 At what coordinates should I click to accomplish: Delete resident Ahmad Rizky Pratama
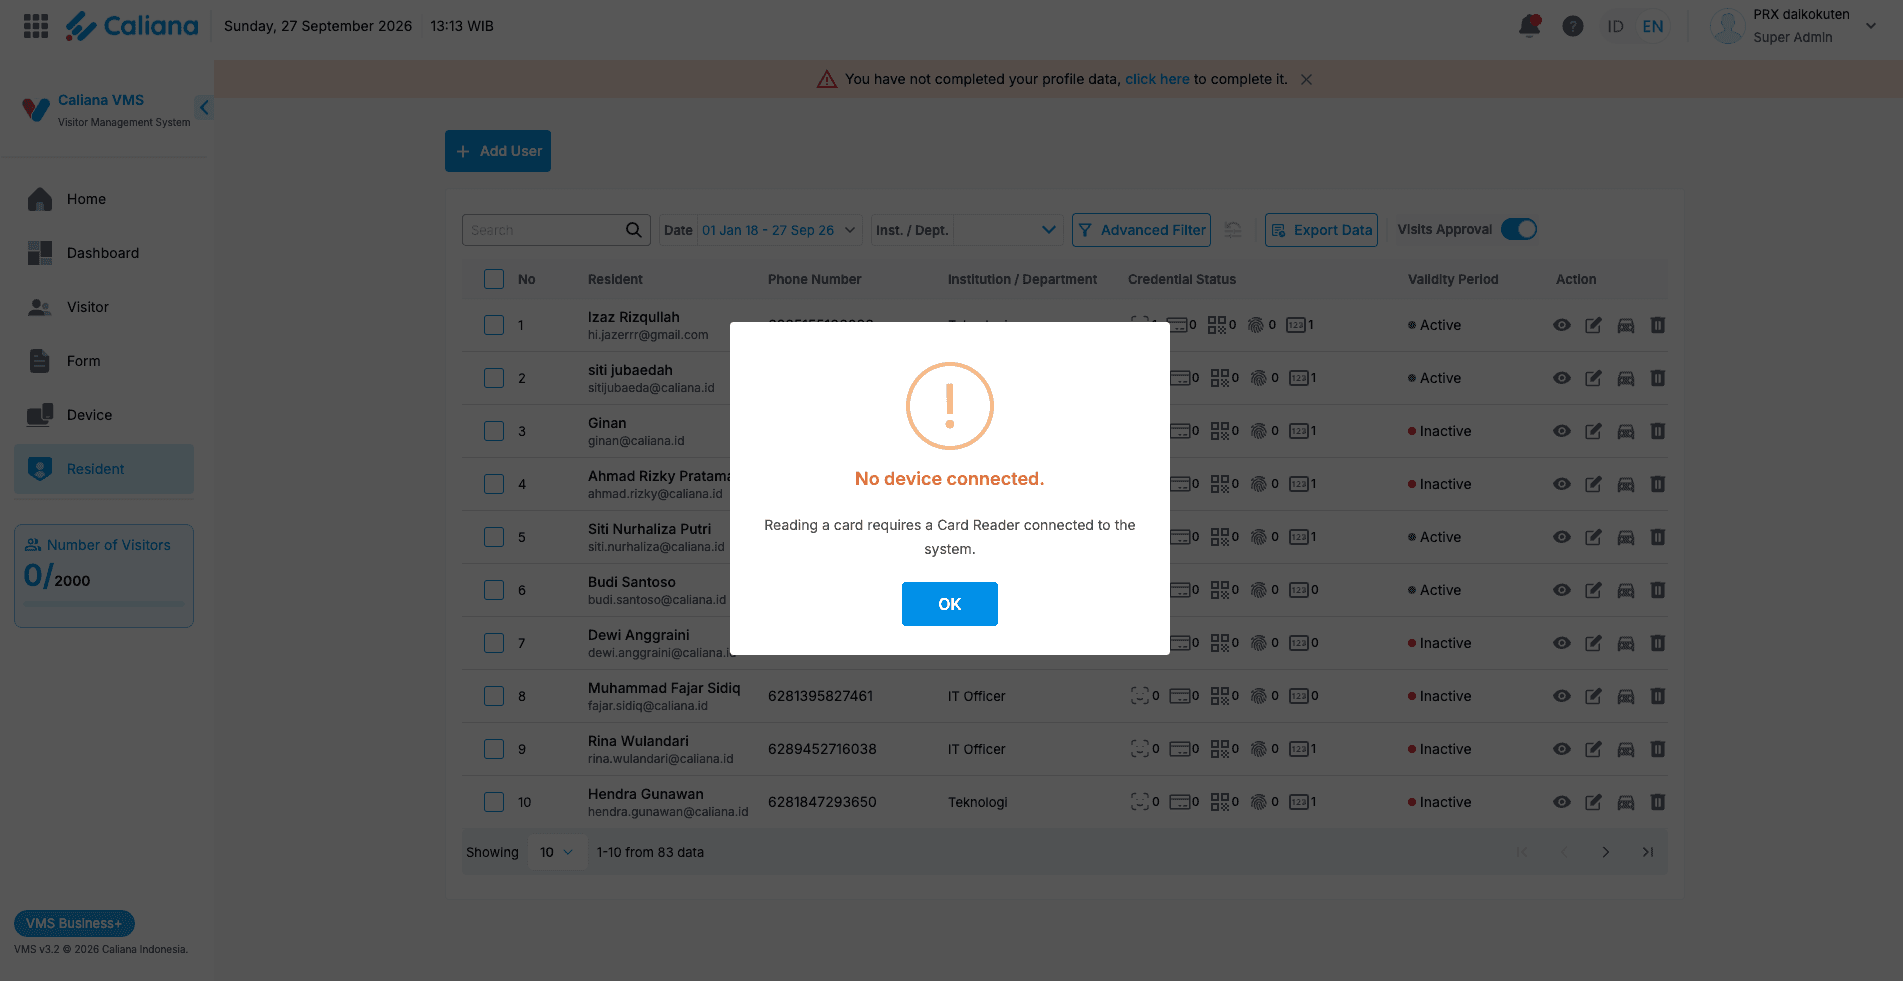click(x=1657, y=484)
